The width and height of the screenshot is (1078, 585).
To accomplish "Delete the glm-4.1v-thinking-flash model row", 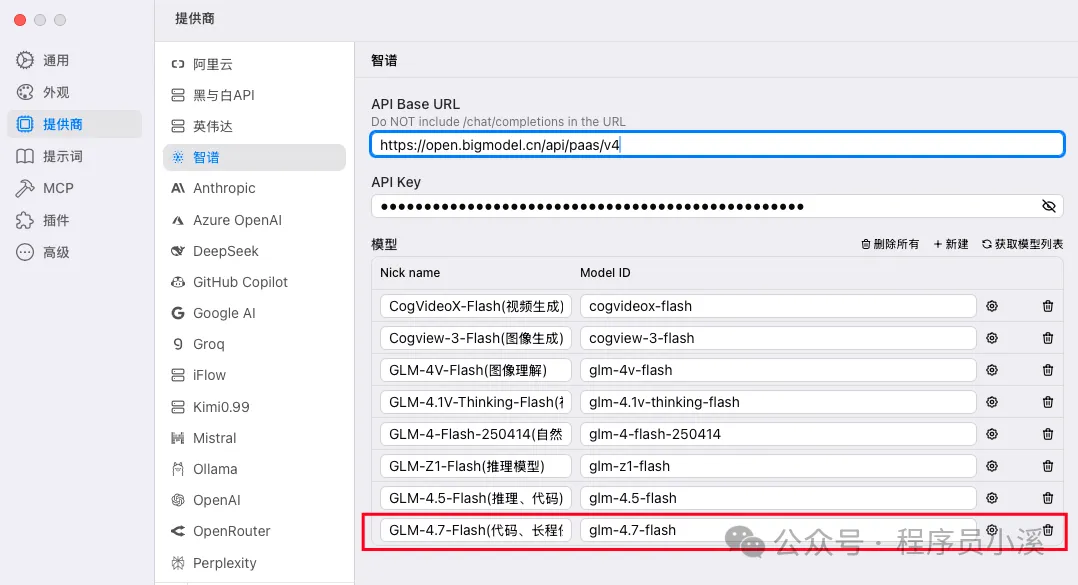I will (1048, 402).
